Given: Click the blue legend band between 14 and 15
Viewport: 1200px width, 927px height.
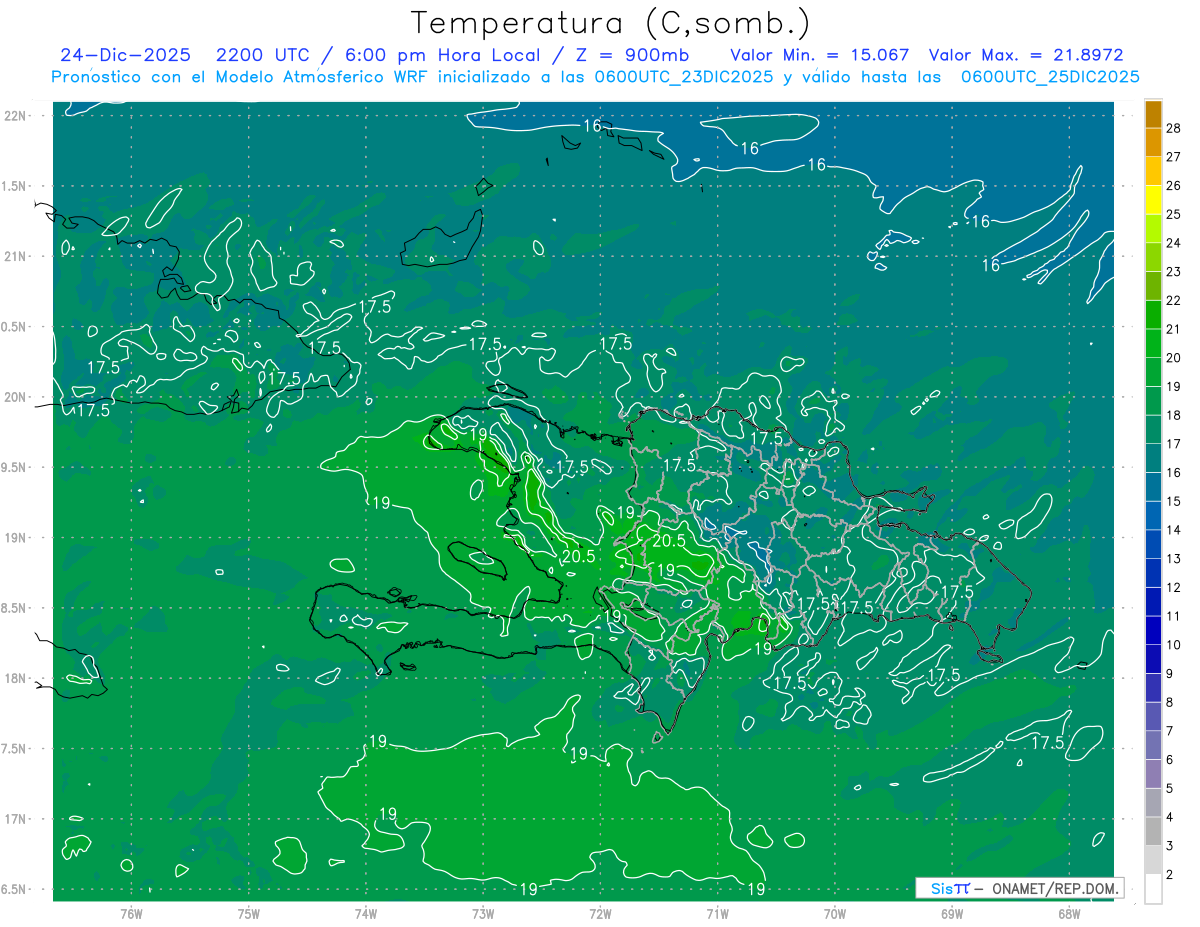Looking at the screenshot, I should click(x=1153, y=516).
